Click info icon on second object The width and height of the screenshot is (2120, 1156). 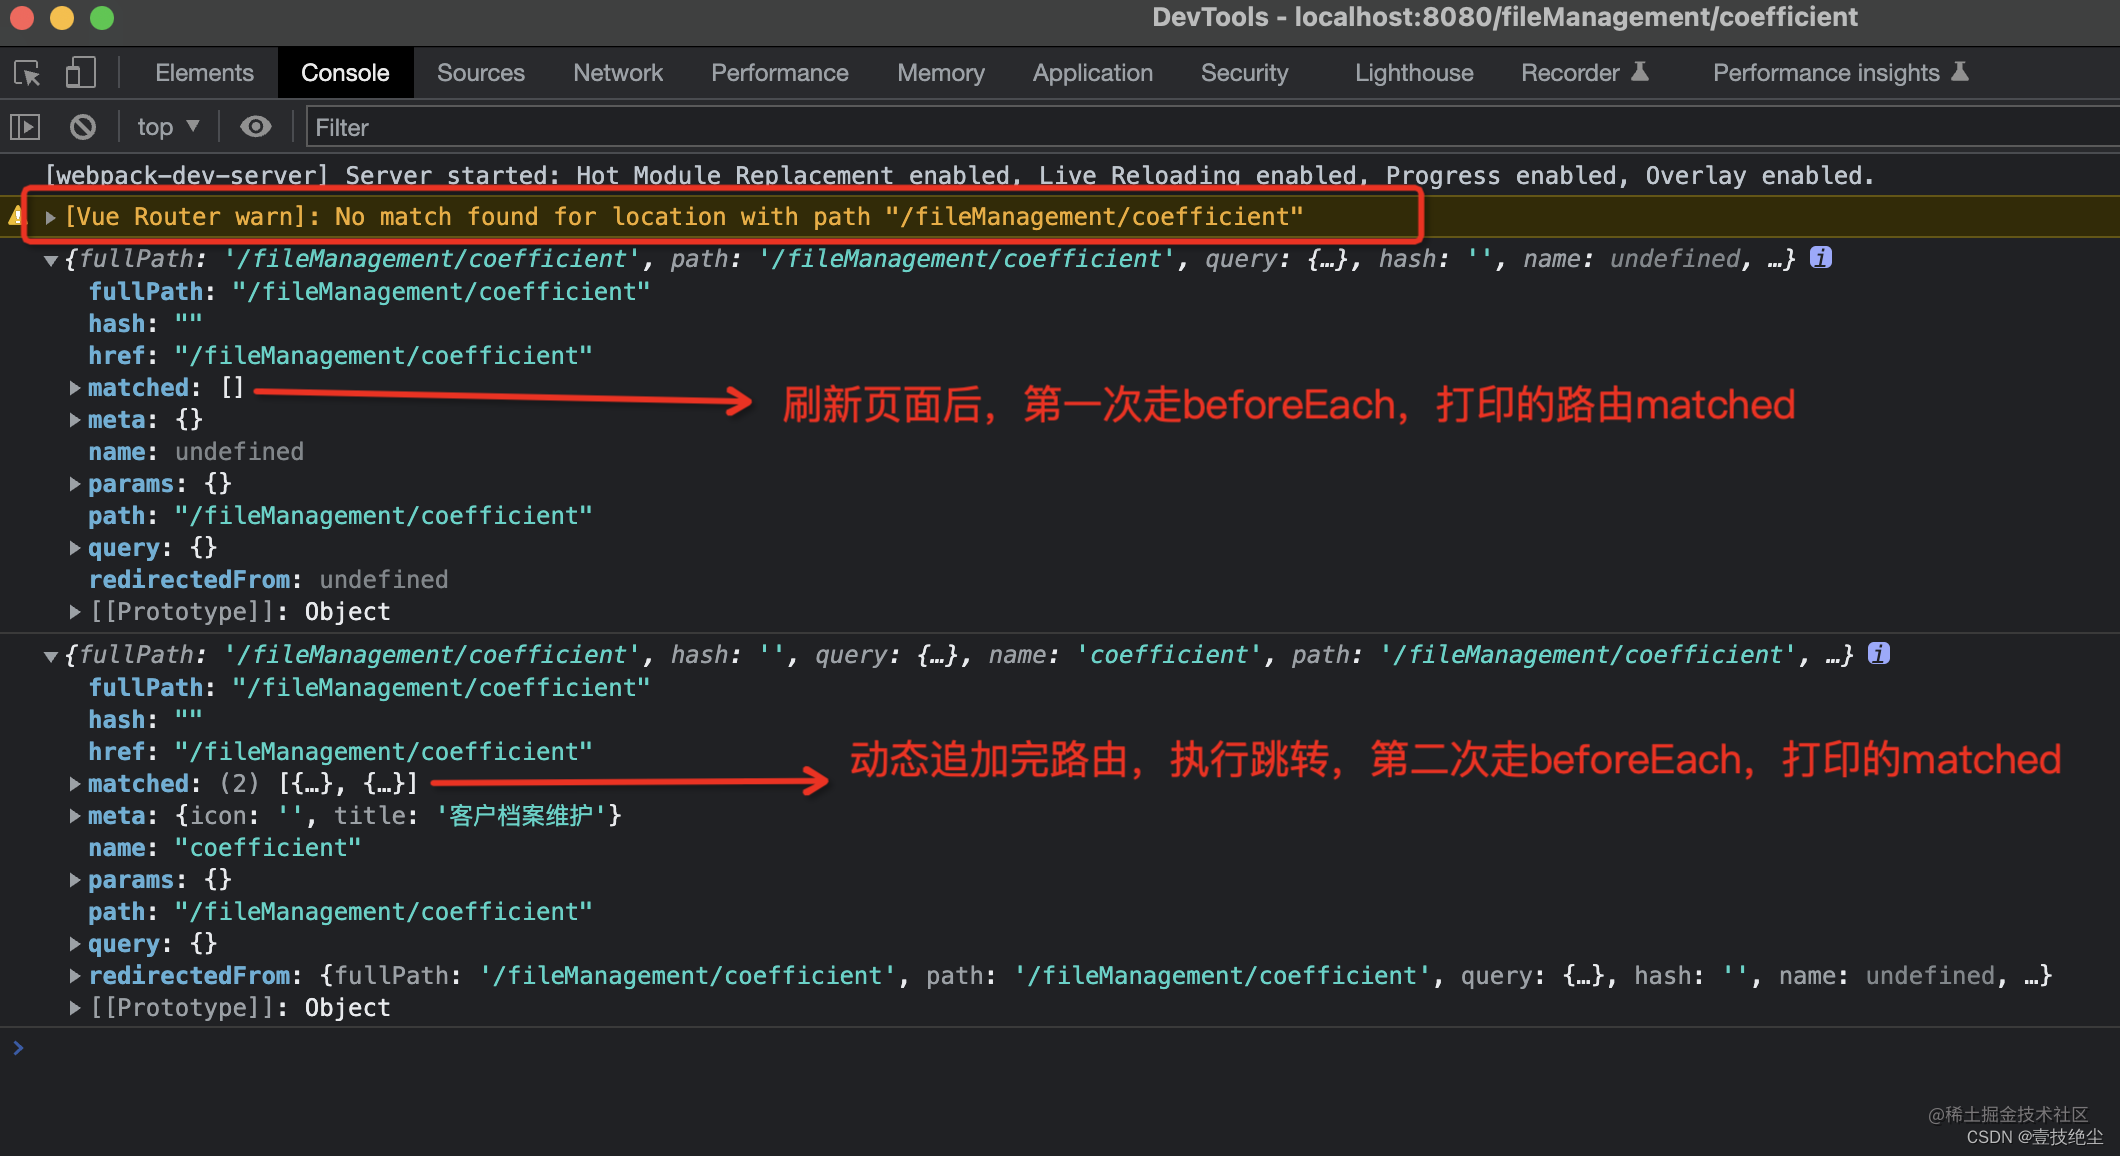(x=1879, y=654)
